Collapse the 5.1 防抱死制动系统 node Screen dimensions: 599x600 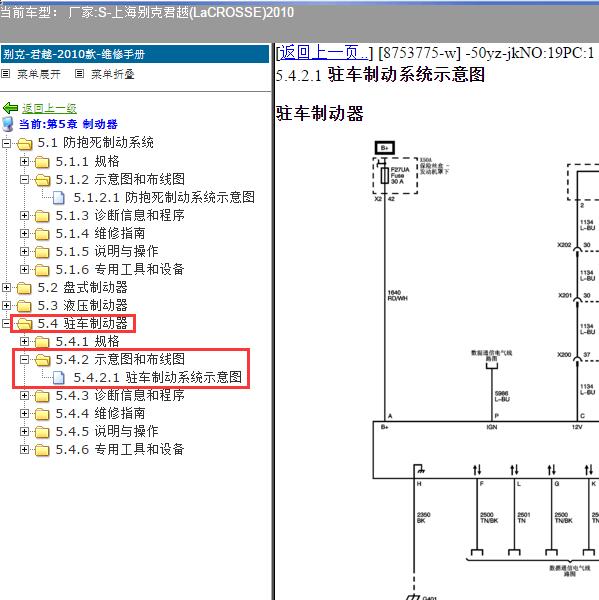pyautogui.click(x=7, y=143)
